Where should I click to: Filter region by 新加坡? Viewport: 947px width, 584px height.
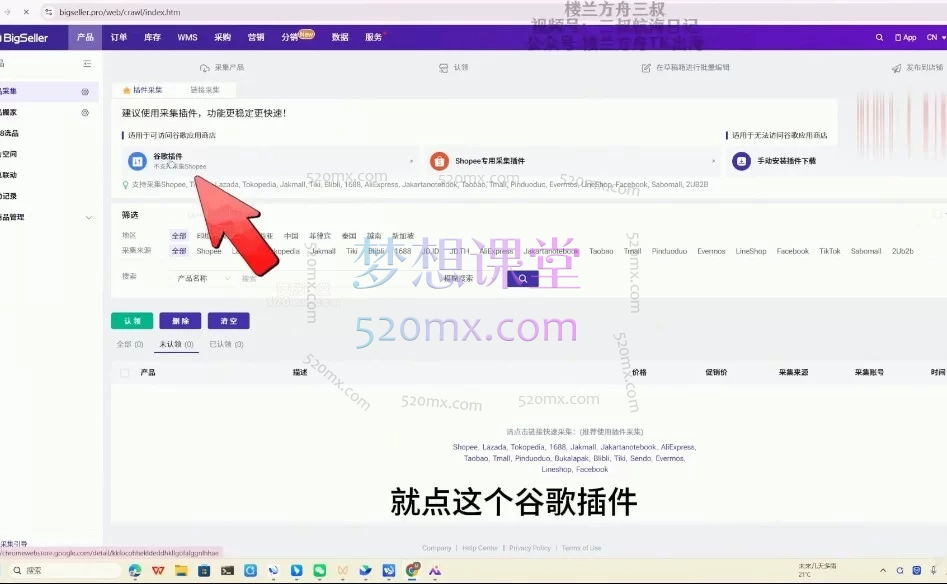[x=403, y=236]
